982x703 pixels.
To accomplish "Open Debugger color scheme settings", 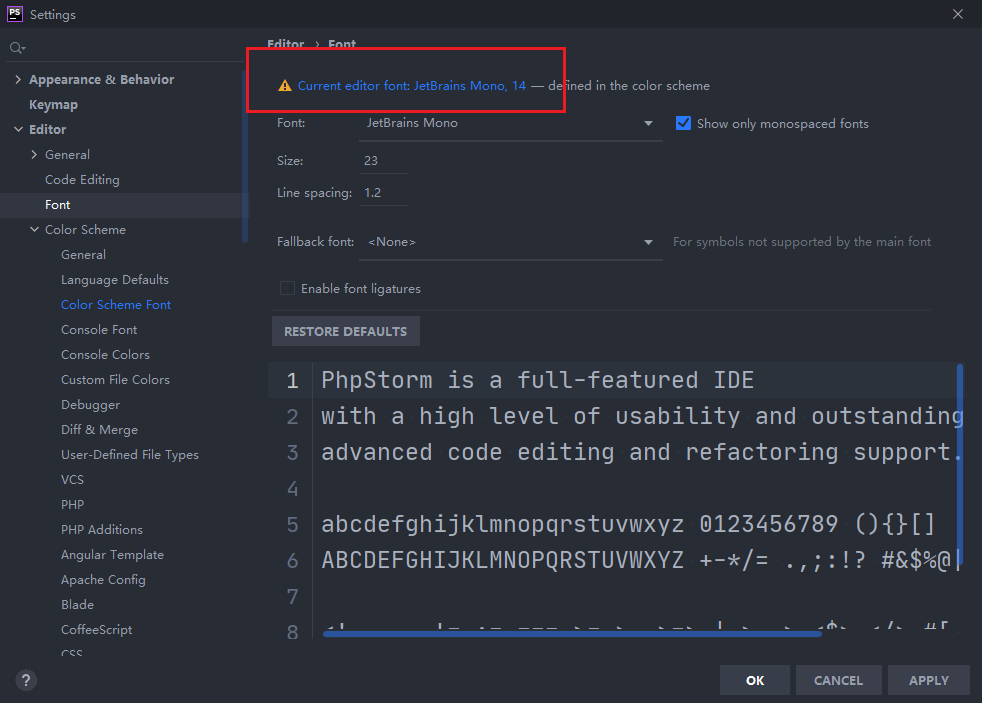I will pos(90,405).
